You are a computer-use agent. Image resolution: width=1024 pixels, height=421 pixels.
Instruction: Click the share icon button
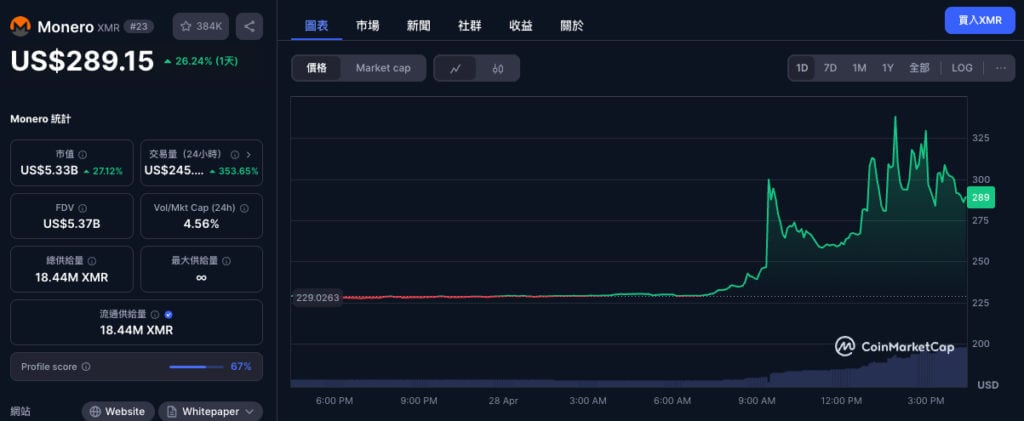(249, 26)
